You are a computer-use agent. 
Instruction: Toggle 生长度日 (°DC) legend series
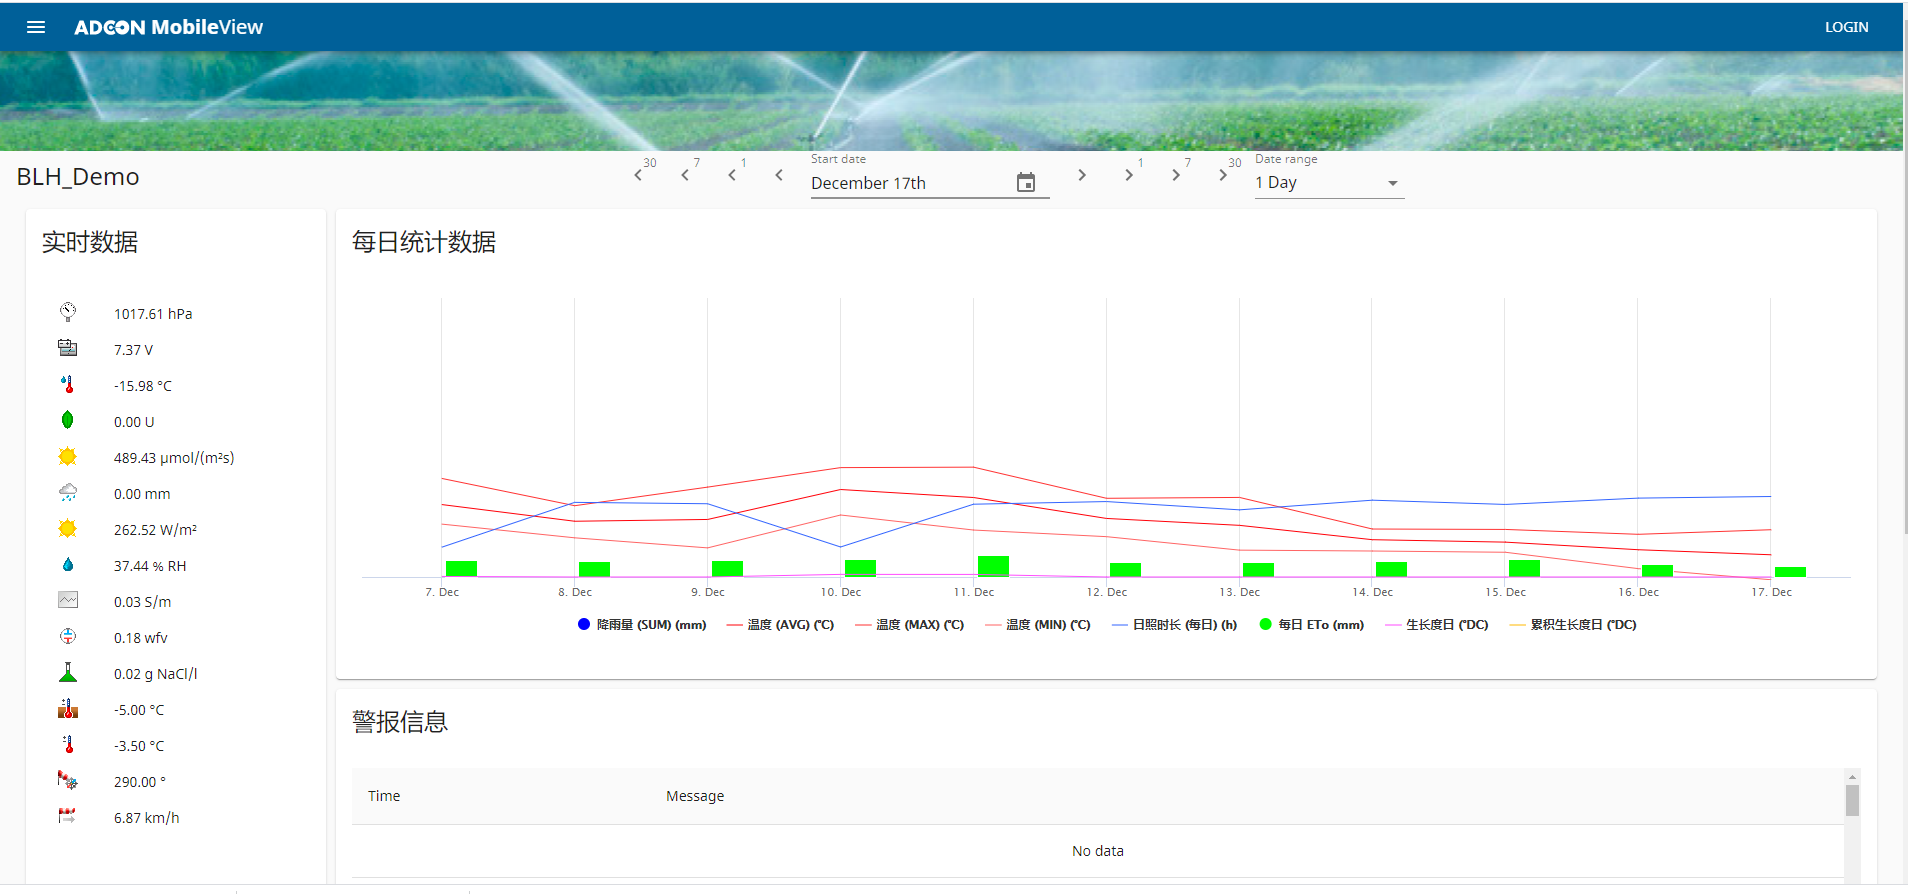[x=1437, y=624]
